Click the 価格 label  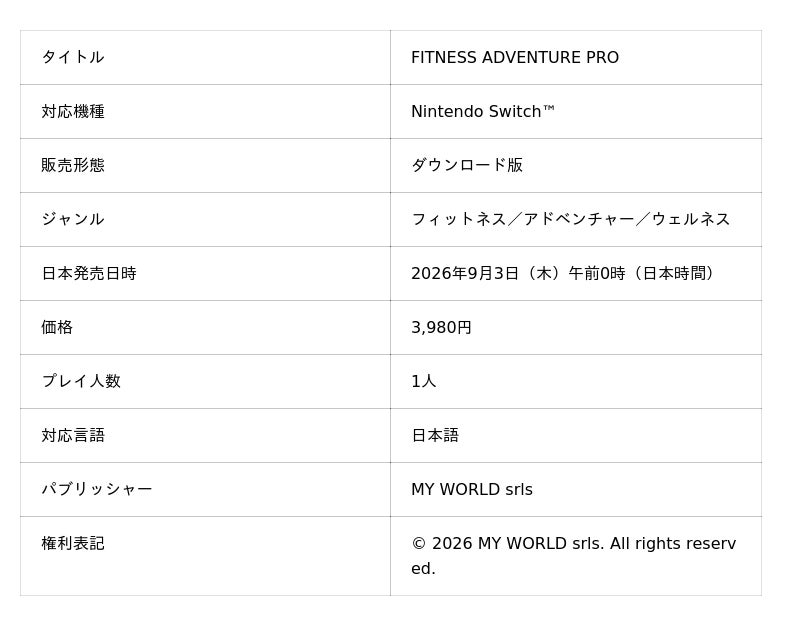pos(57,328)
